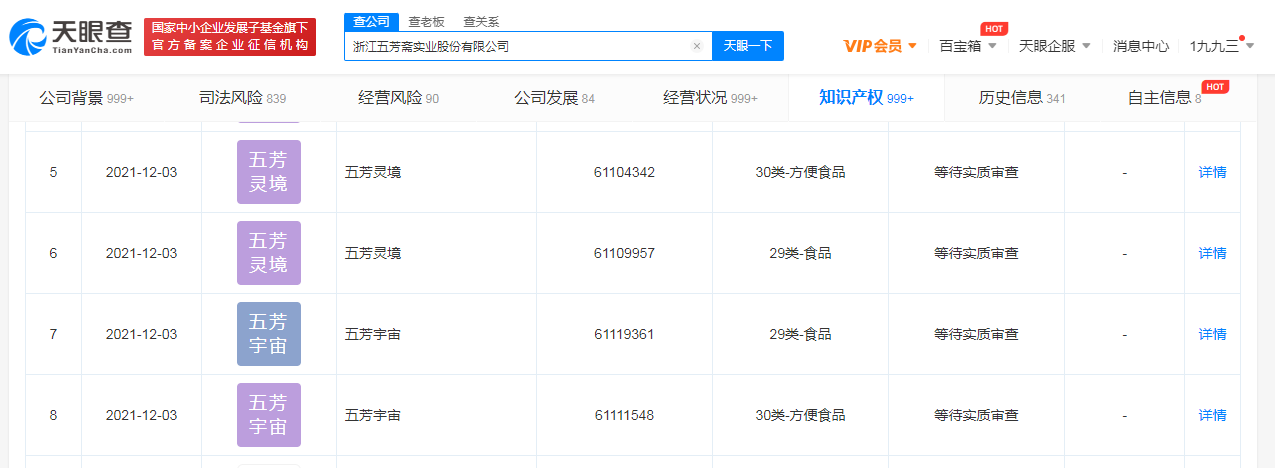The width and height of the screenshot is (1275, 468).
Task: Open the TianYanCha logo homepage
Action: (70, 37)
